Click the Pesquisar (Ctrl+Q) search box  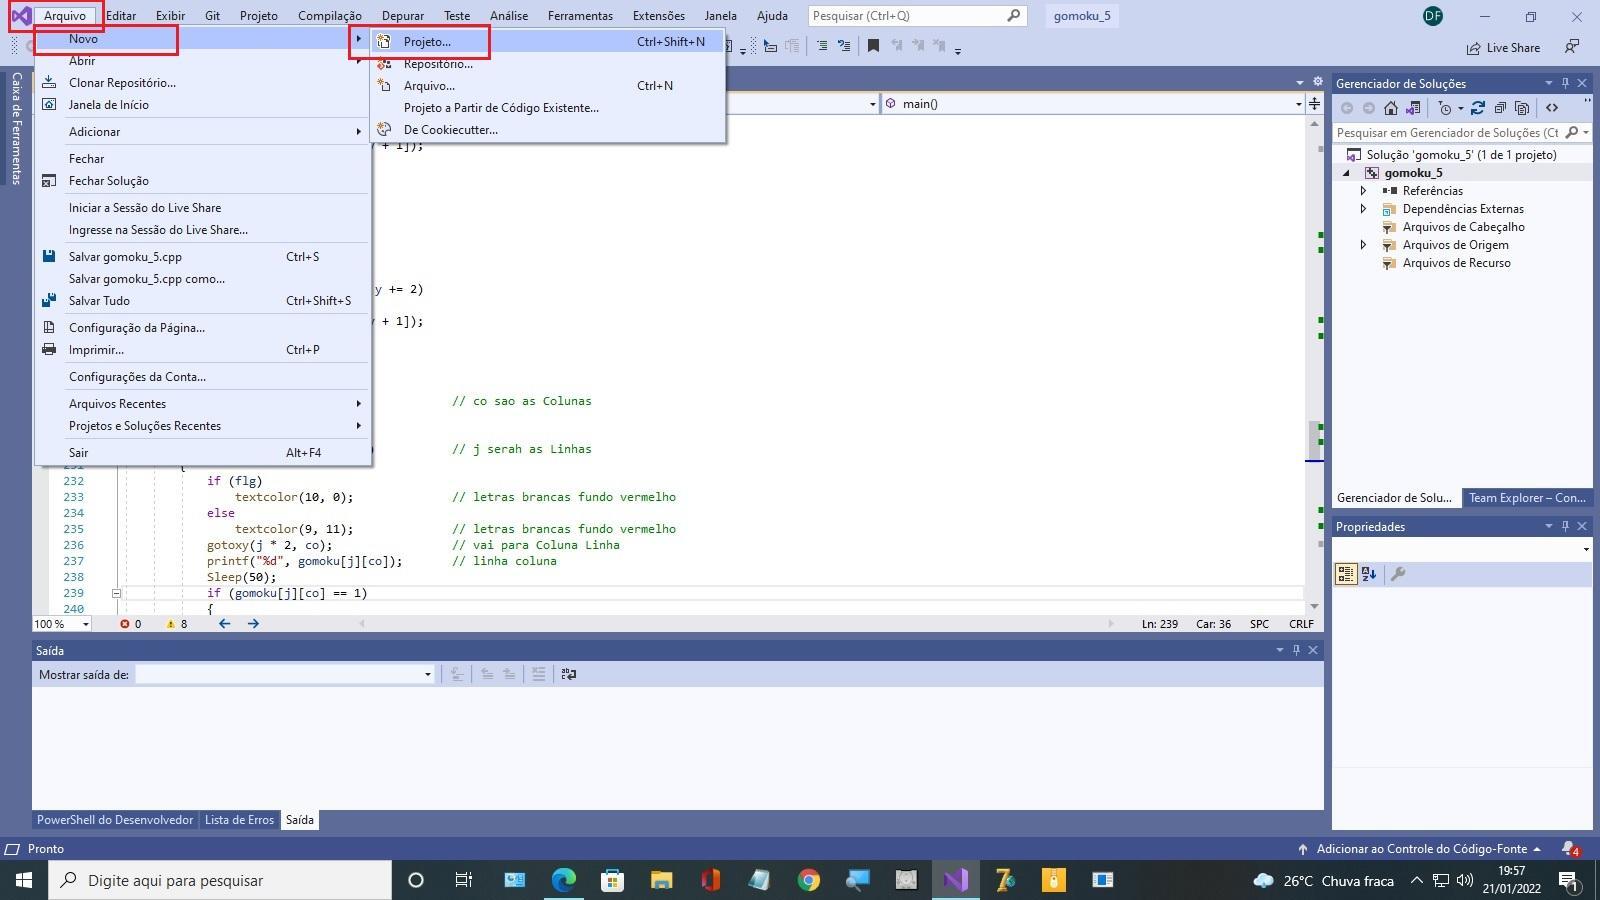[917, 16]
